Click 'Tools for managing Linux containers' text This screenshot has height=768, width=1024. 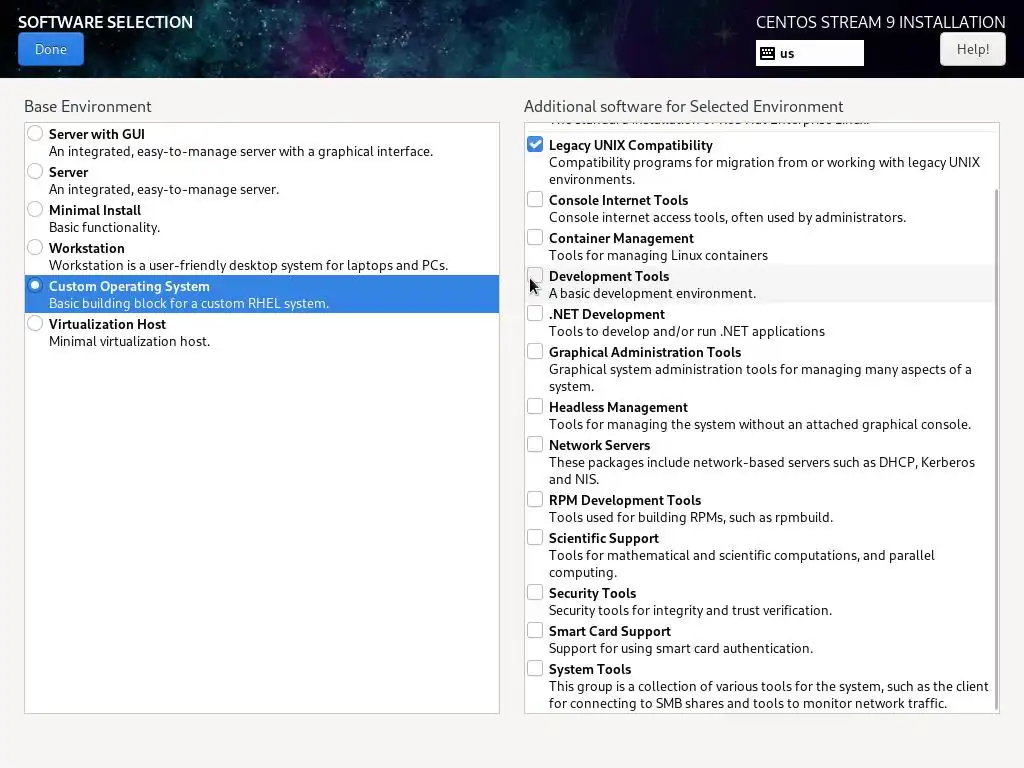coord(658,255)
